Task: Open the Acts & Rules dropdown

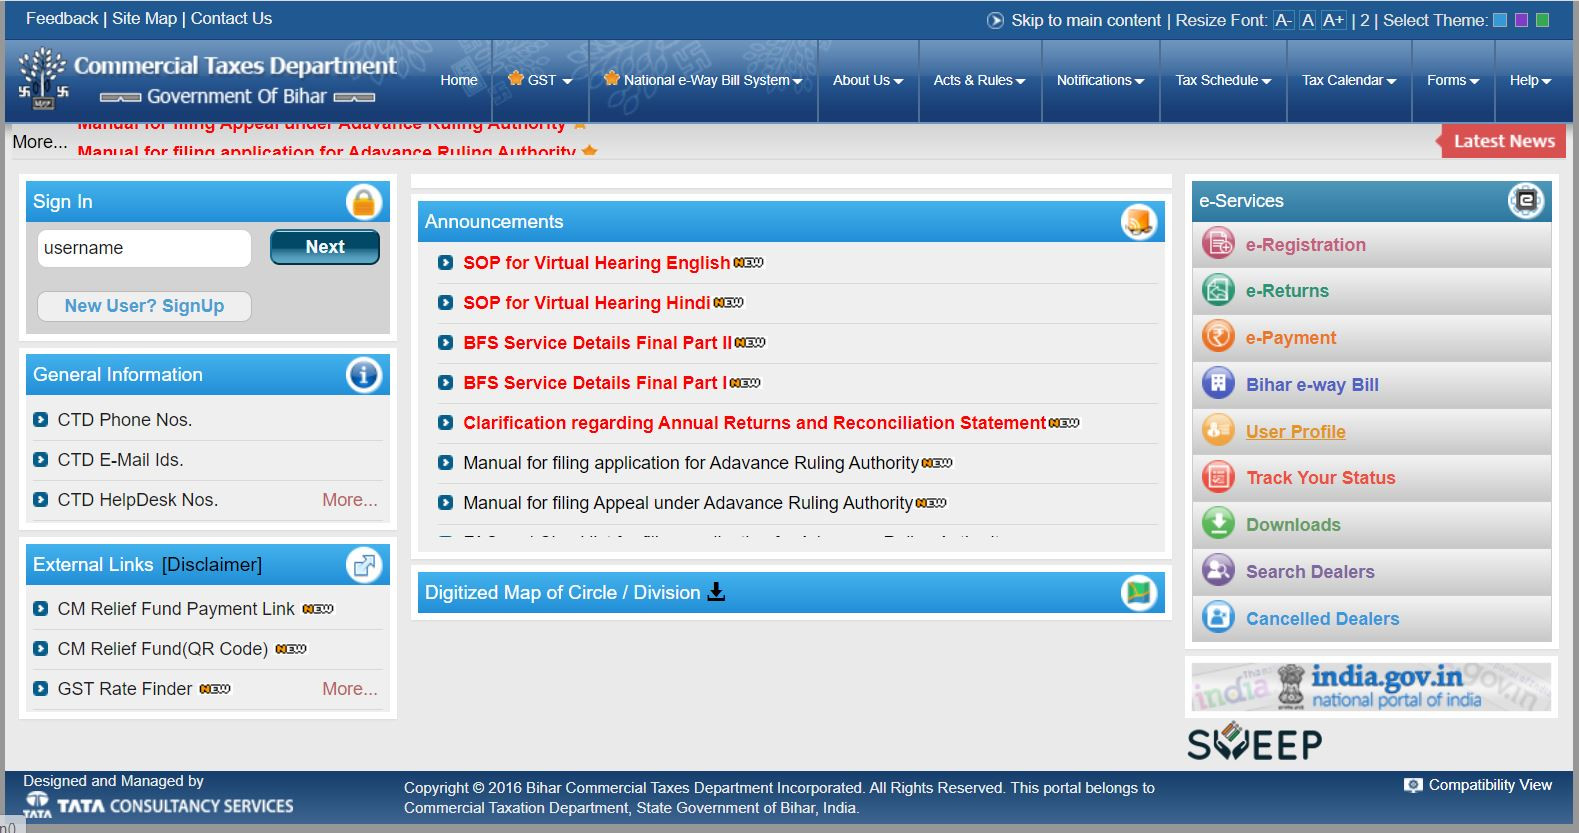Action: click(979, 80)
